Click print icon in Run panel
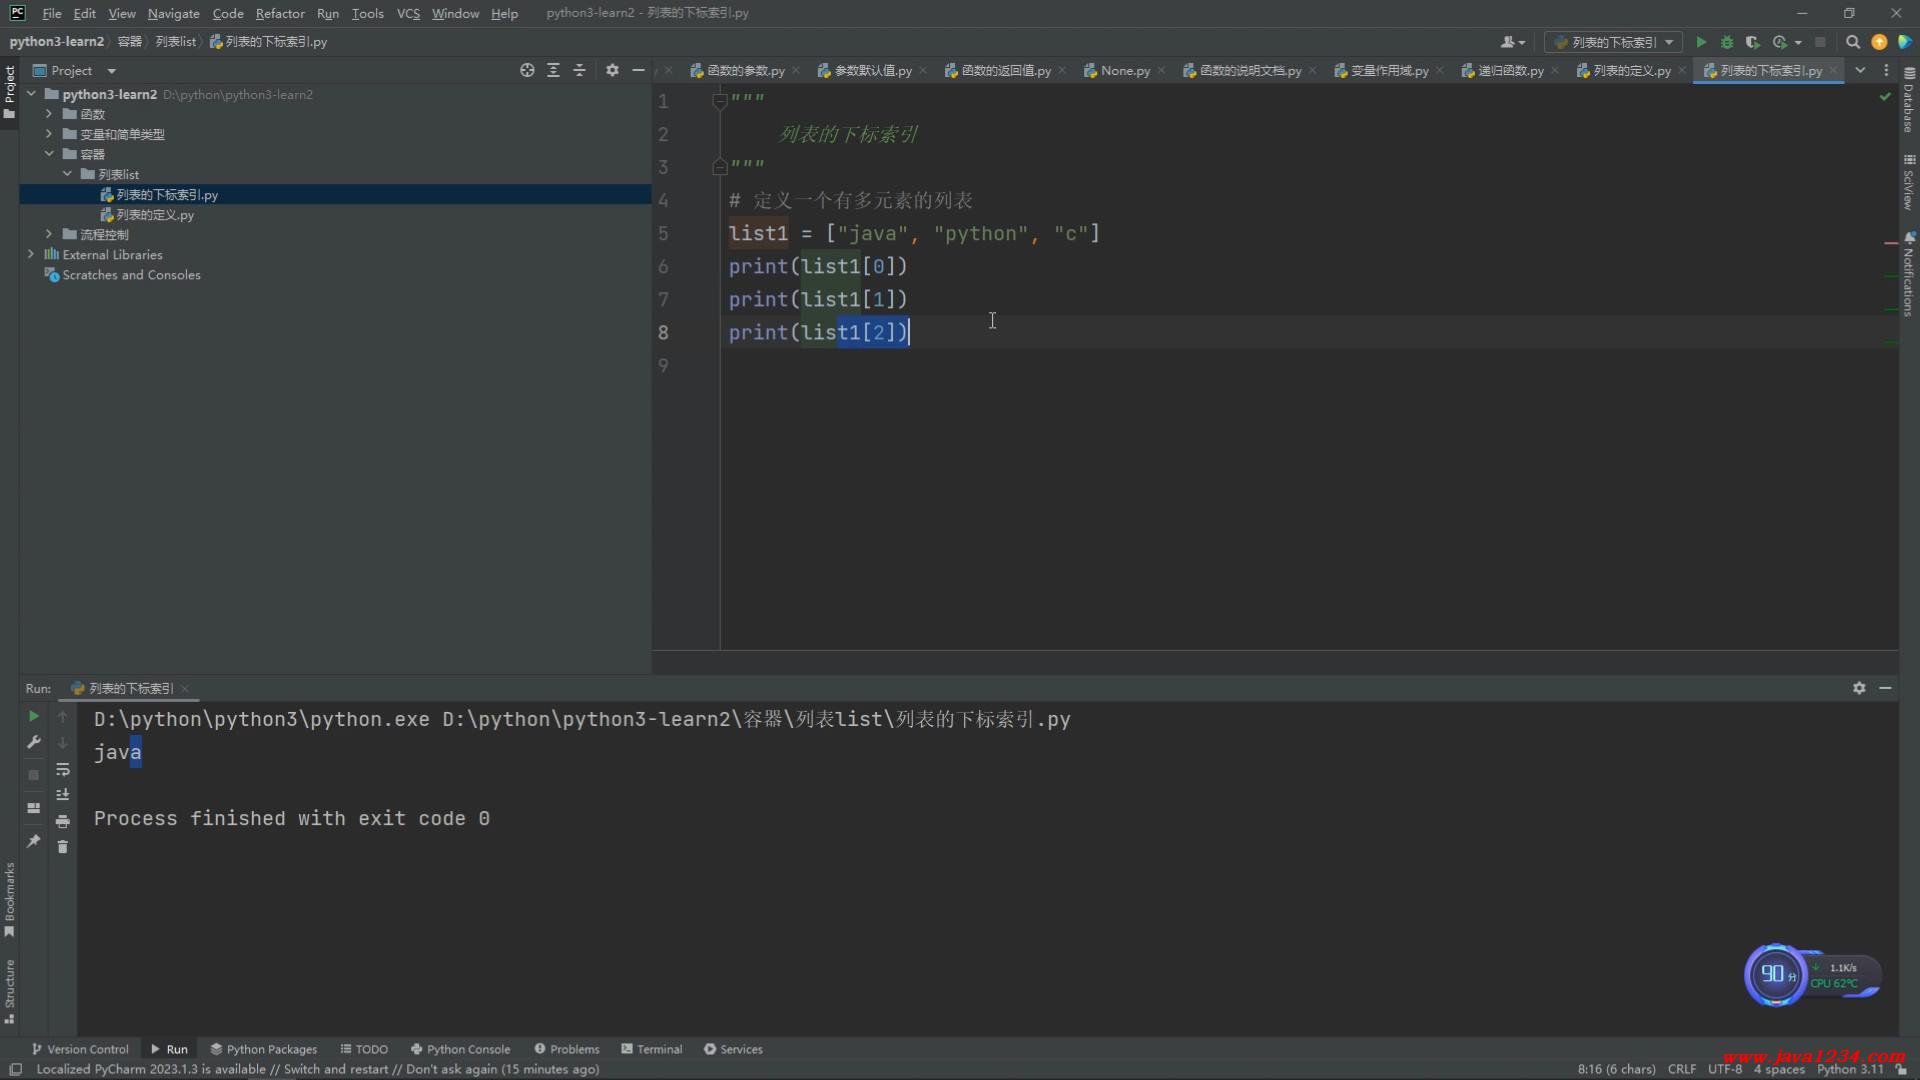 pyautogui.click(x=63, y=821)
